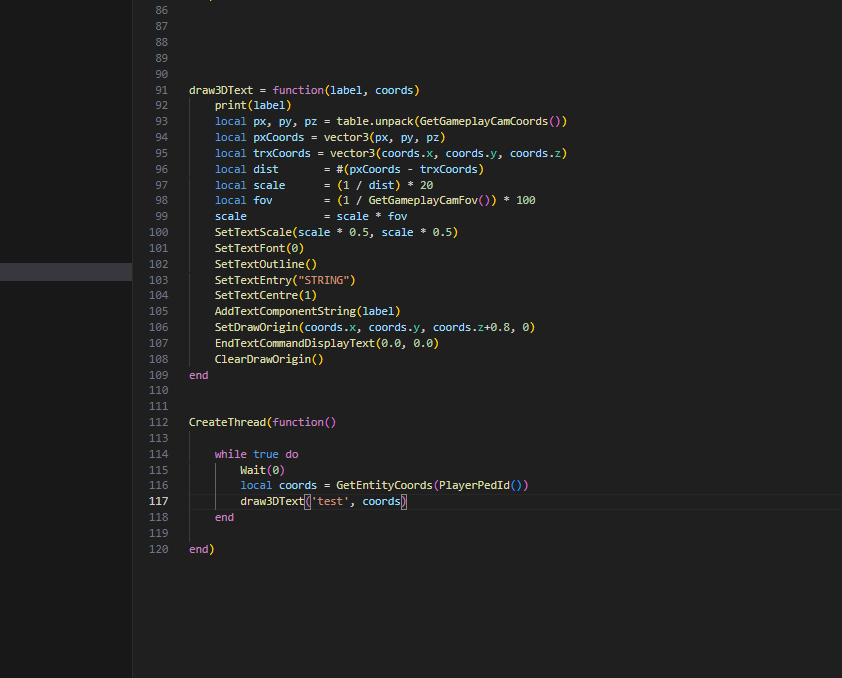
Task: Click the "STRING" text literal
Action: click(319, 280)
